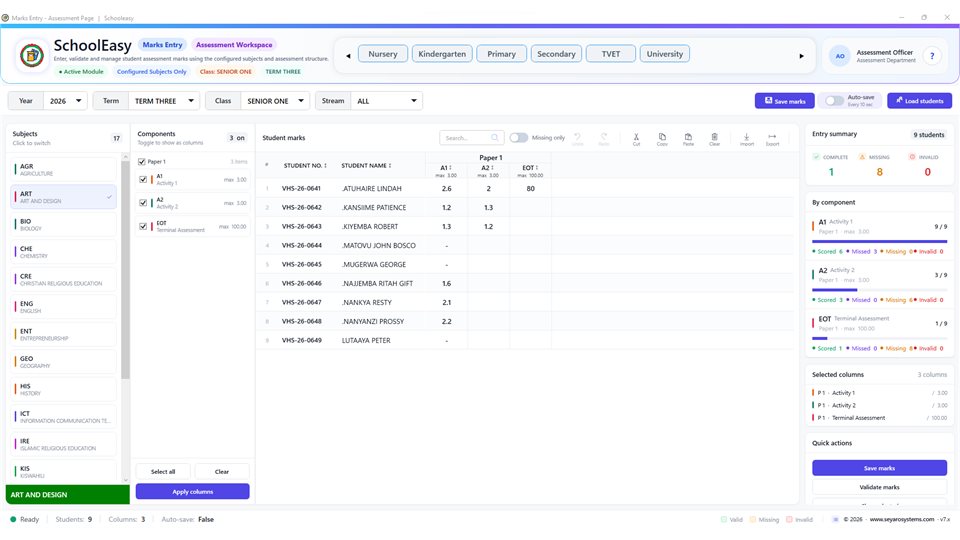Screen dimensions: 960x540
Task: Click the MISSING warning icon in Entry summary
Action: (862, 157)
